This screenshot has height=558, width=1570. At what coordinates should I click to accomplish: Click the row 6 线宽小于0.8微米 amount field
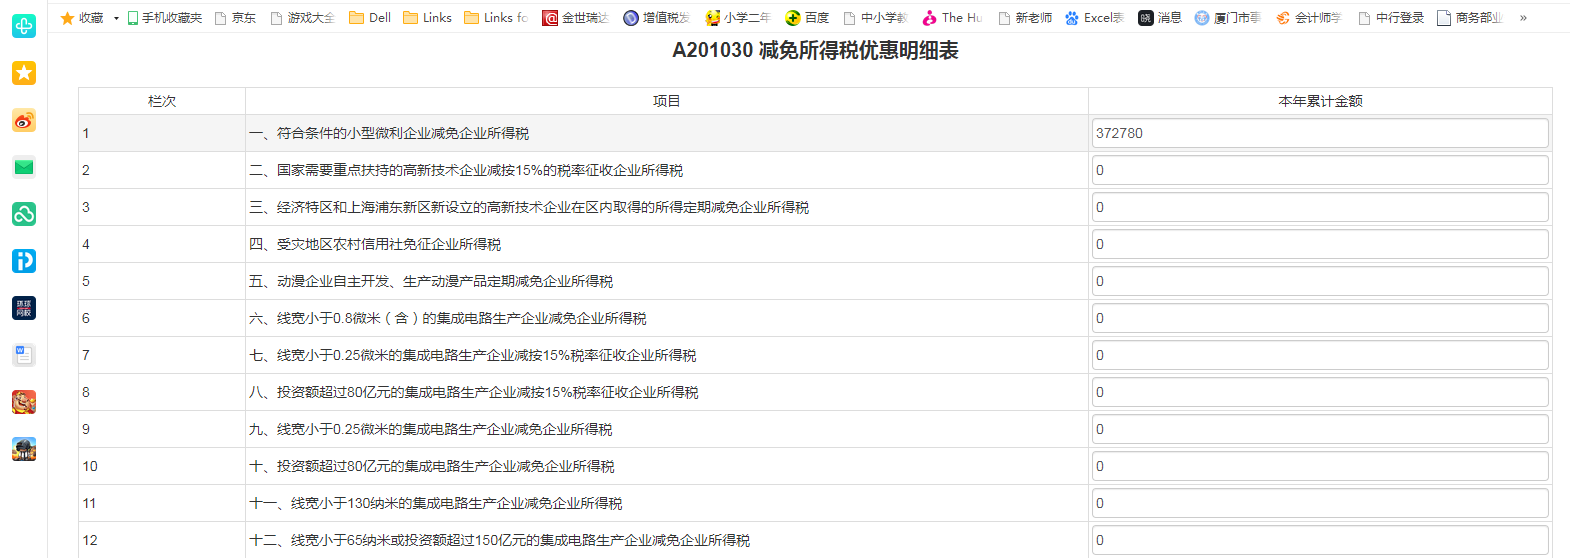click(x=1320, y=318)
